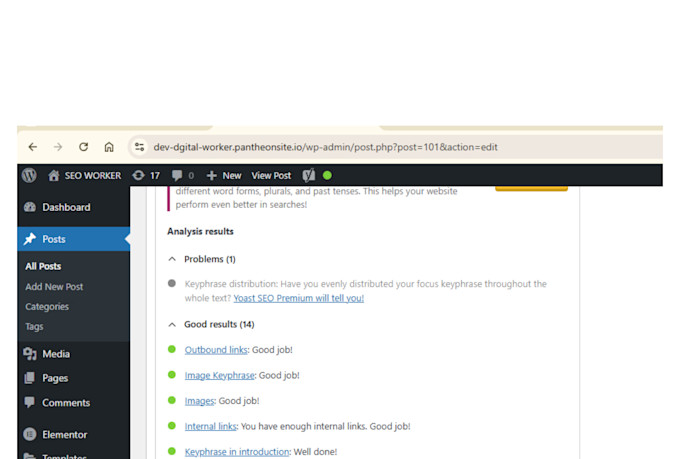Follow Yoast SEO Premium will tell you link
680x459 pixels.
point(299,298)
